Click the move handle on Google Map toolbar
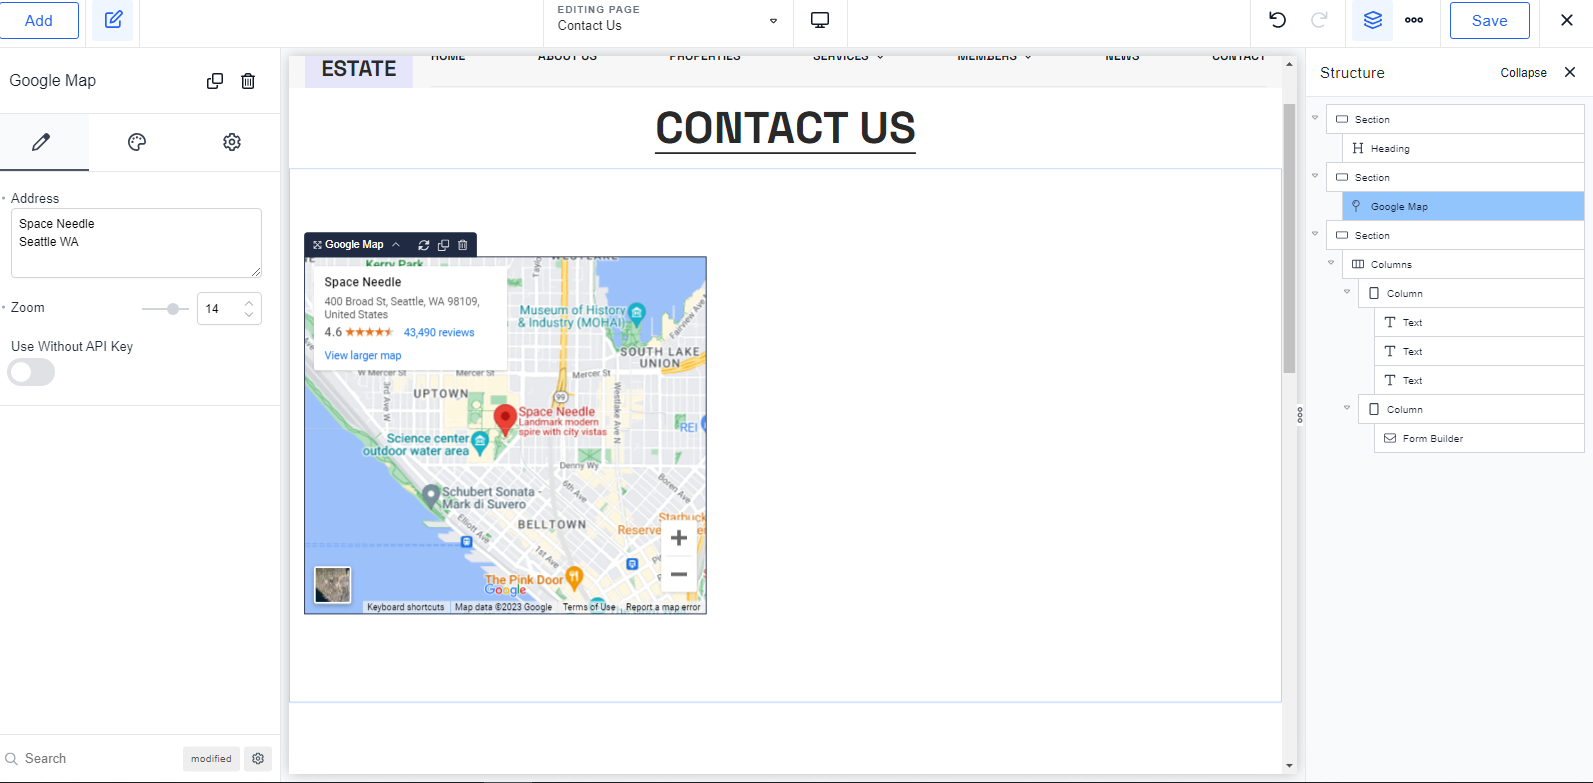1593x783 pixels. (317, 245)
